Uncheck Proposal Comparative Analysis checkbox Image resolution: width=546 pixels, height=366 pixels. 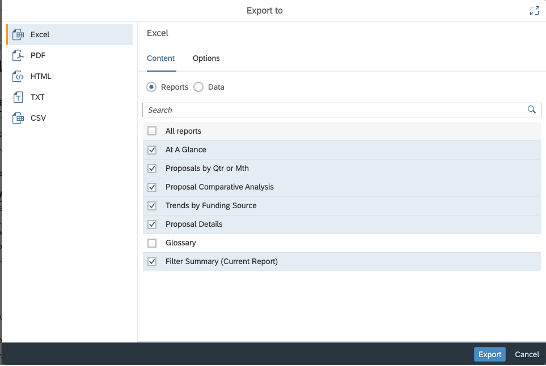tap(152, 187)
